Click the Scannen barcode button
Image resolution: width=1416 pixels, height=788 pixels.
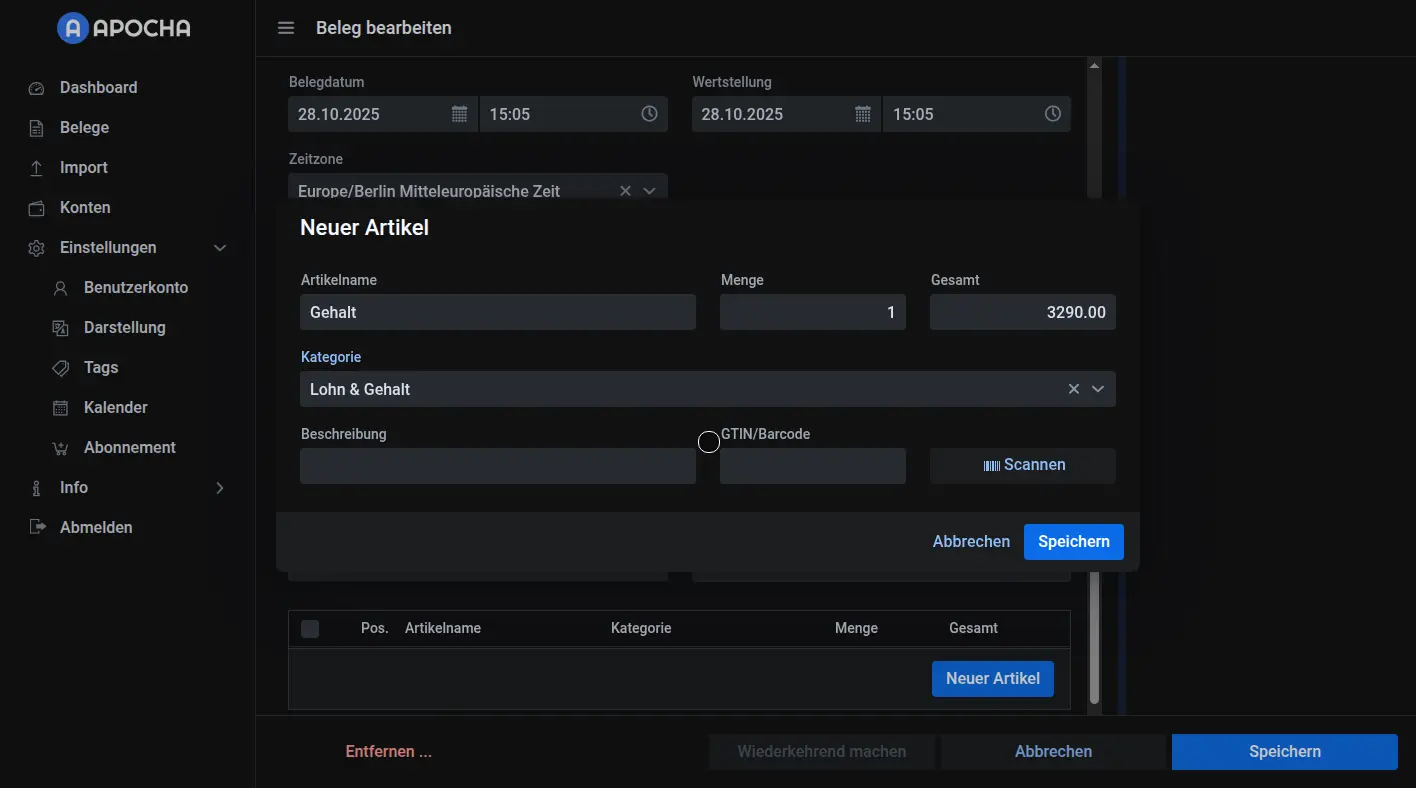(1022, 465)
